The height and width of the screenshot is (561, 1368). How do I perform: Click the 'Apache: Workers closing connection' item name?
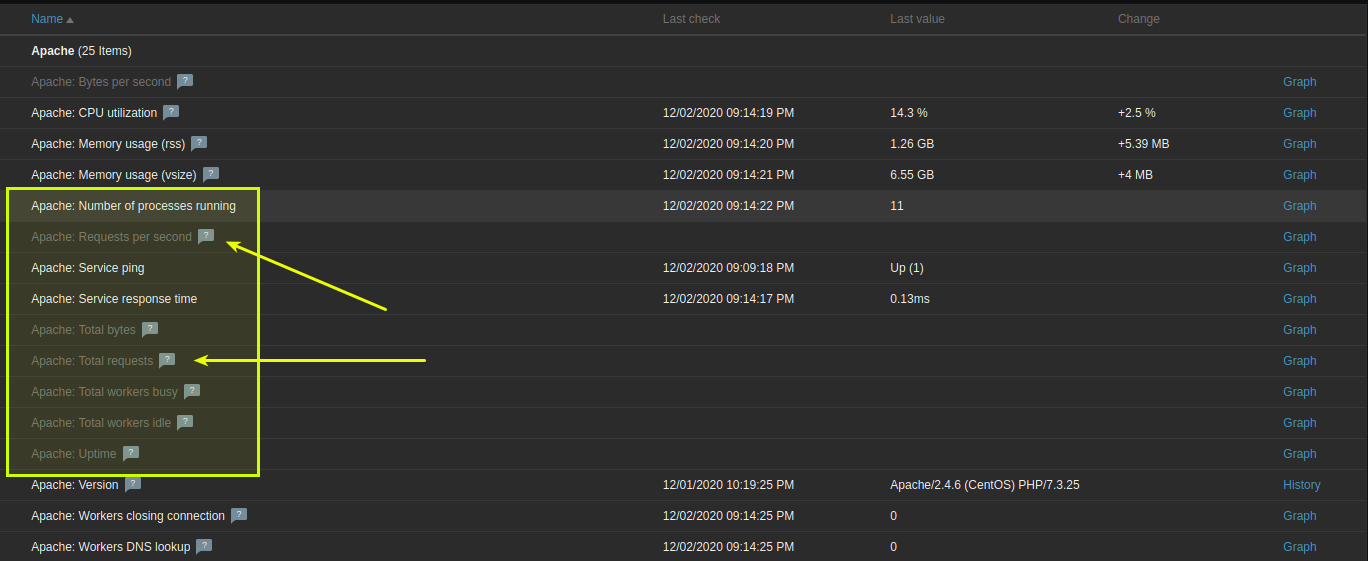128,516
